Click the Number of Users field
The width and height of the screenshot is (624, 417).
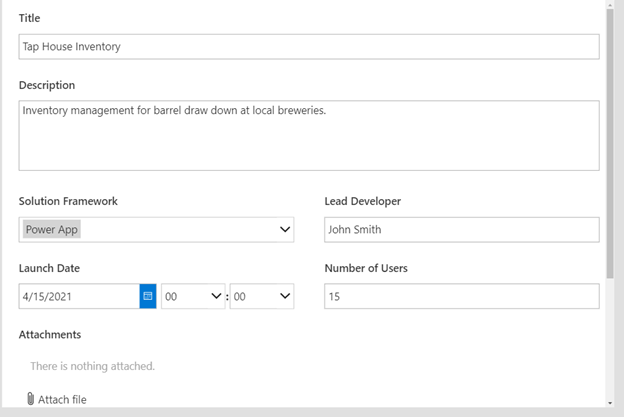462,296
